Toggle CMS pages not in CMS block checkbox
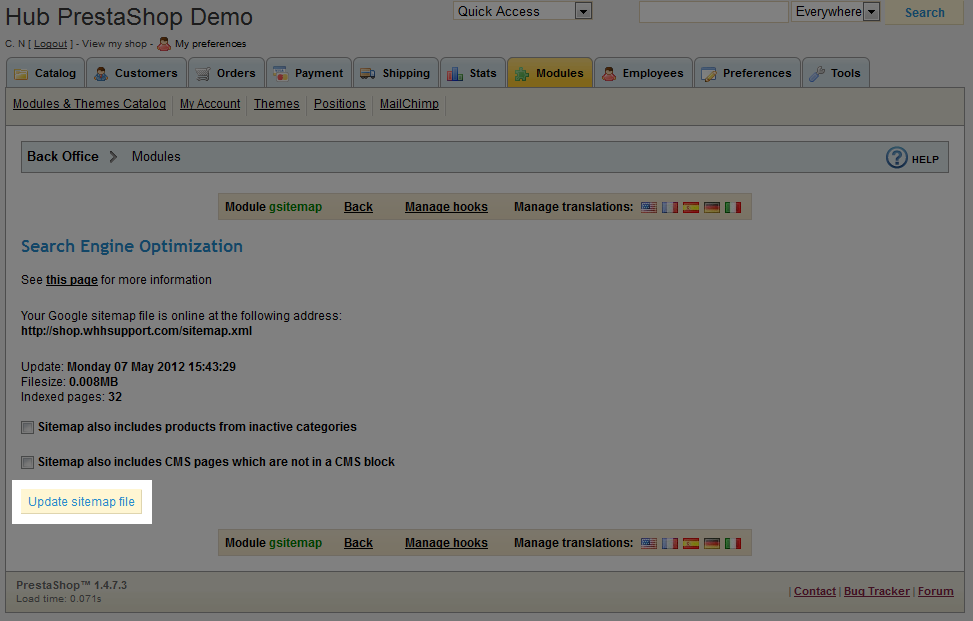Viewport: 973px width, 621px height. [27, 463]
